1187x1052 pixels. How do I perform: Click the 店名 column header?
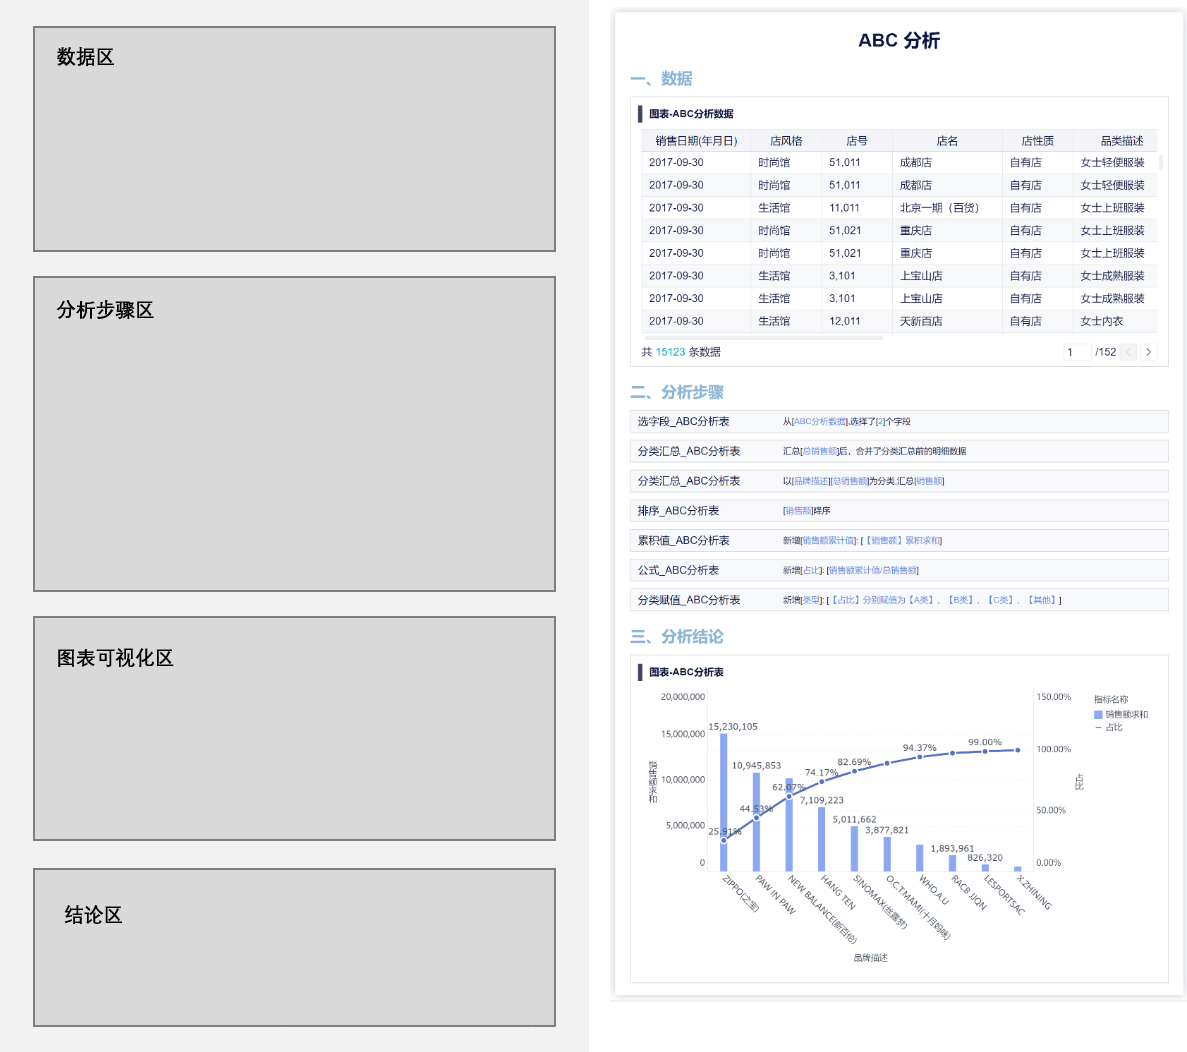(947, 141)
